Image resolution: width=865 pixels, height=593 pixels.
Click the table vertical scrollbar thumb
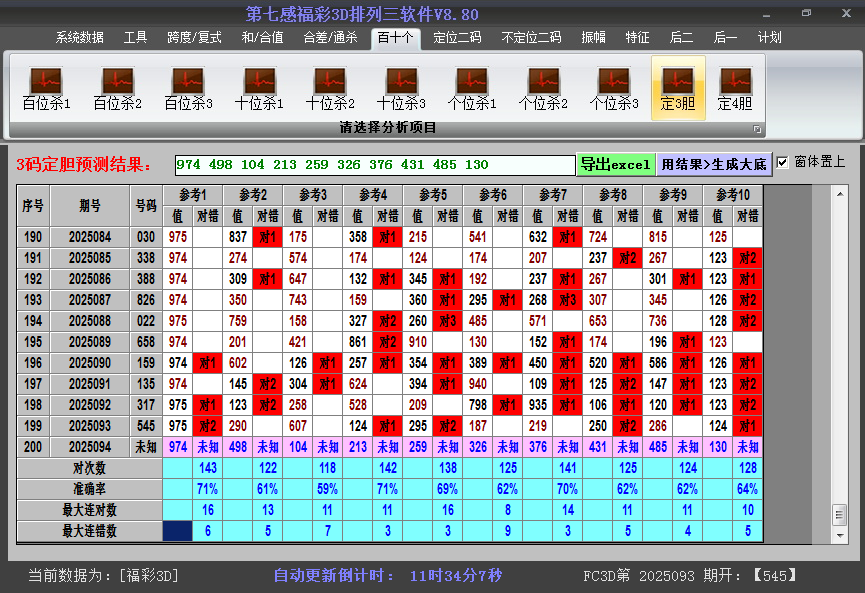(840, 515)
